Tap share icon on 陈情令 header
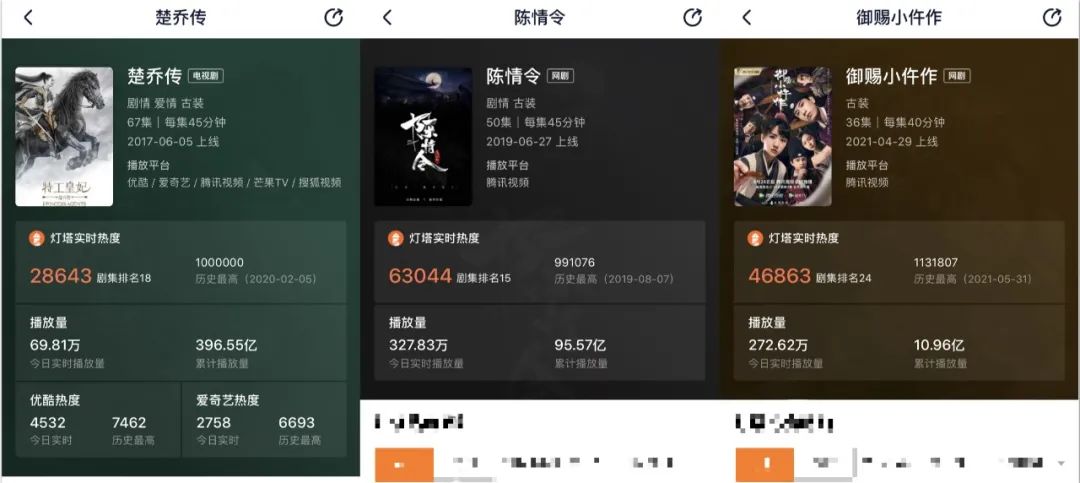 point(692,18)
